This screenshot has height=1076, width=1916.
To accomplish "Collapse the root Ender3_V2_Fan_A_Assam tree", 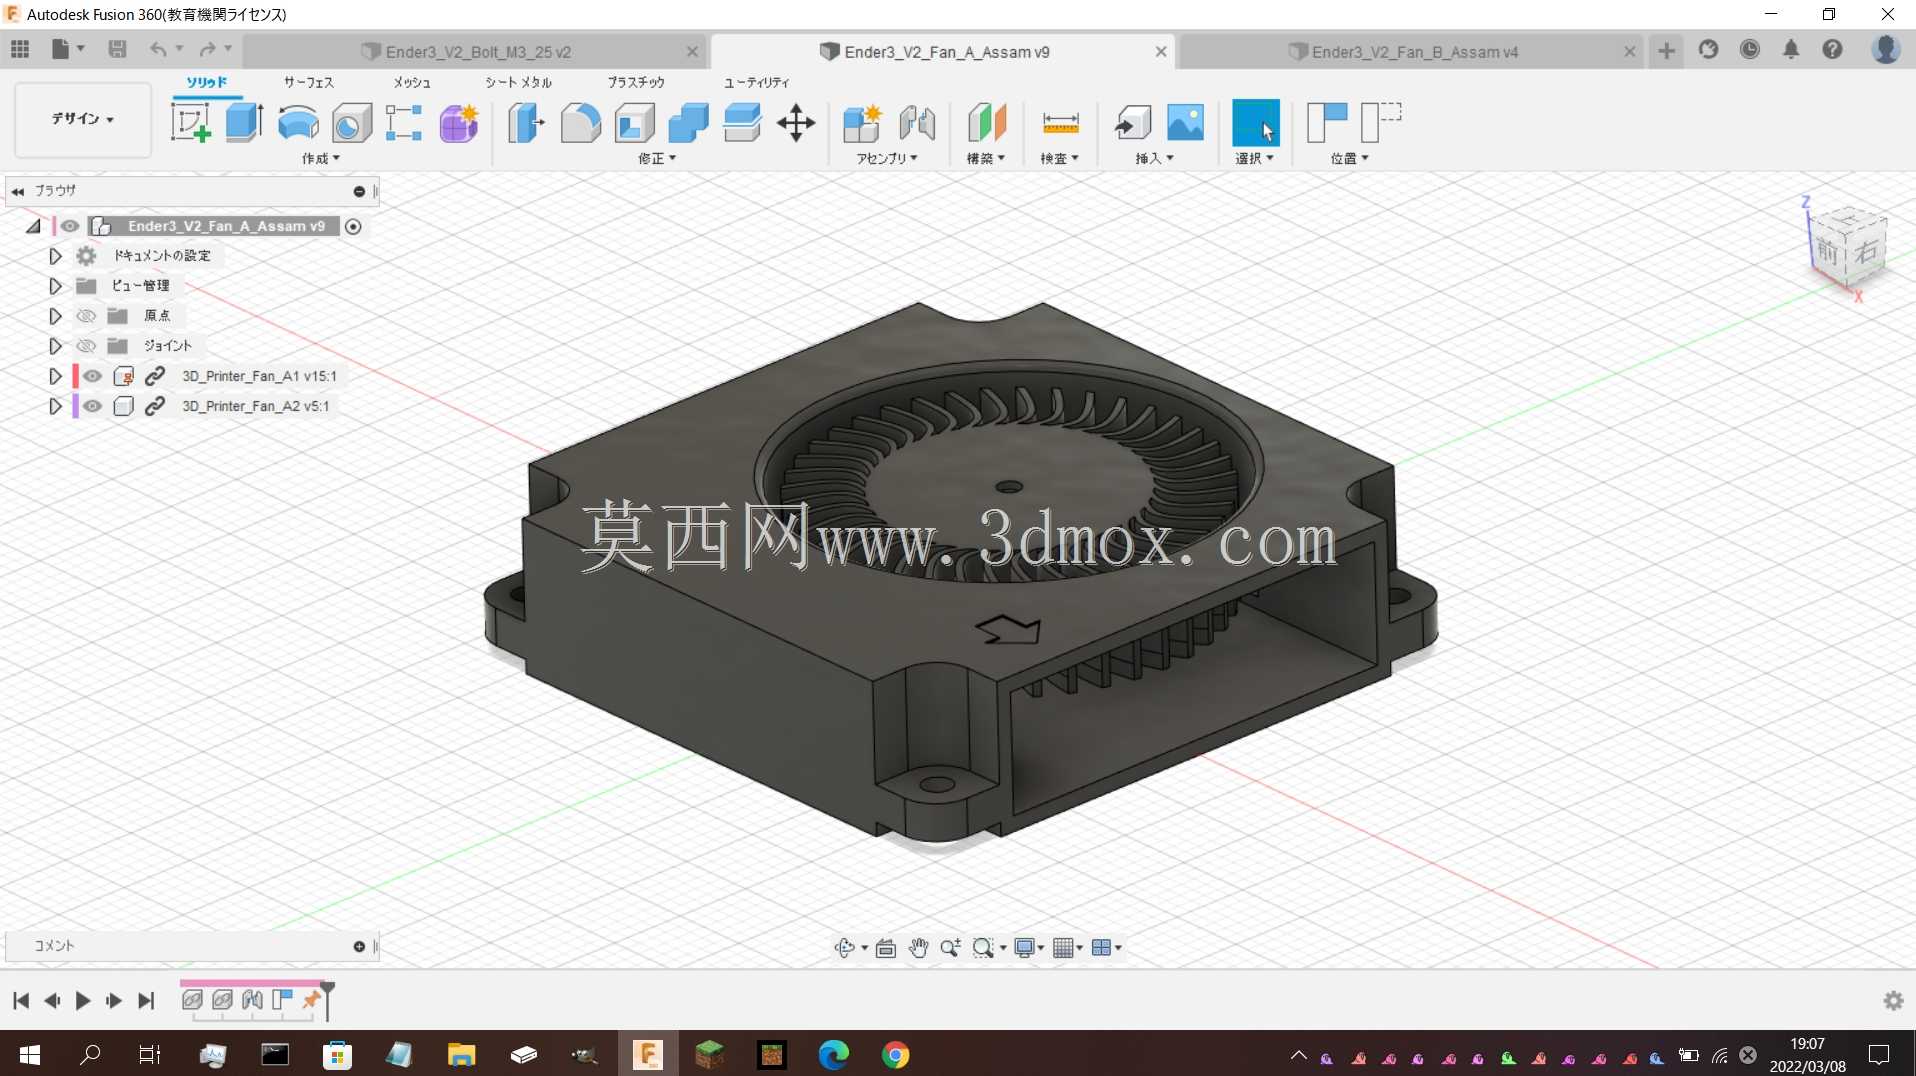I will 33,226.
